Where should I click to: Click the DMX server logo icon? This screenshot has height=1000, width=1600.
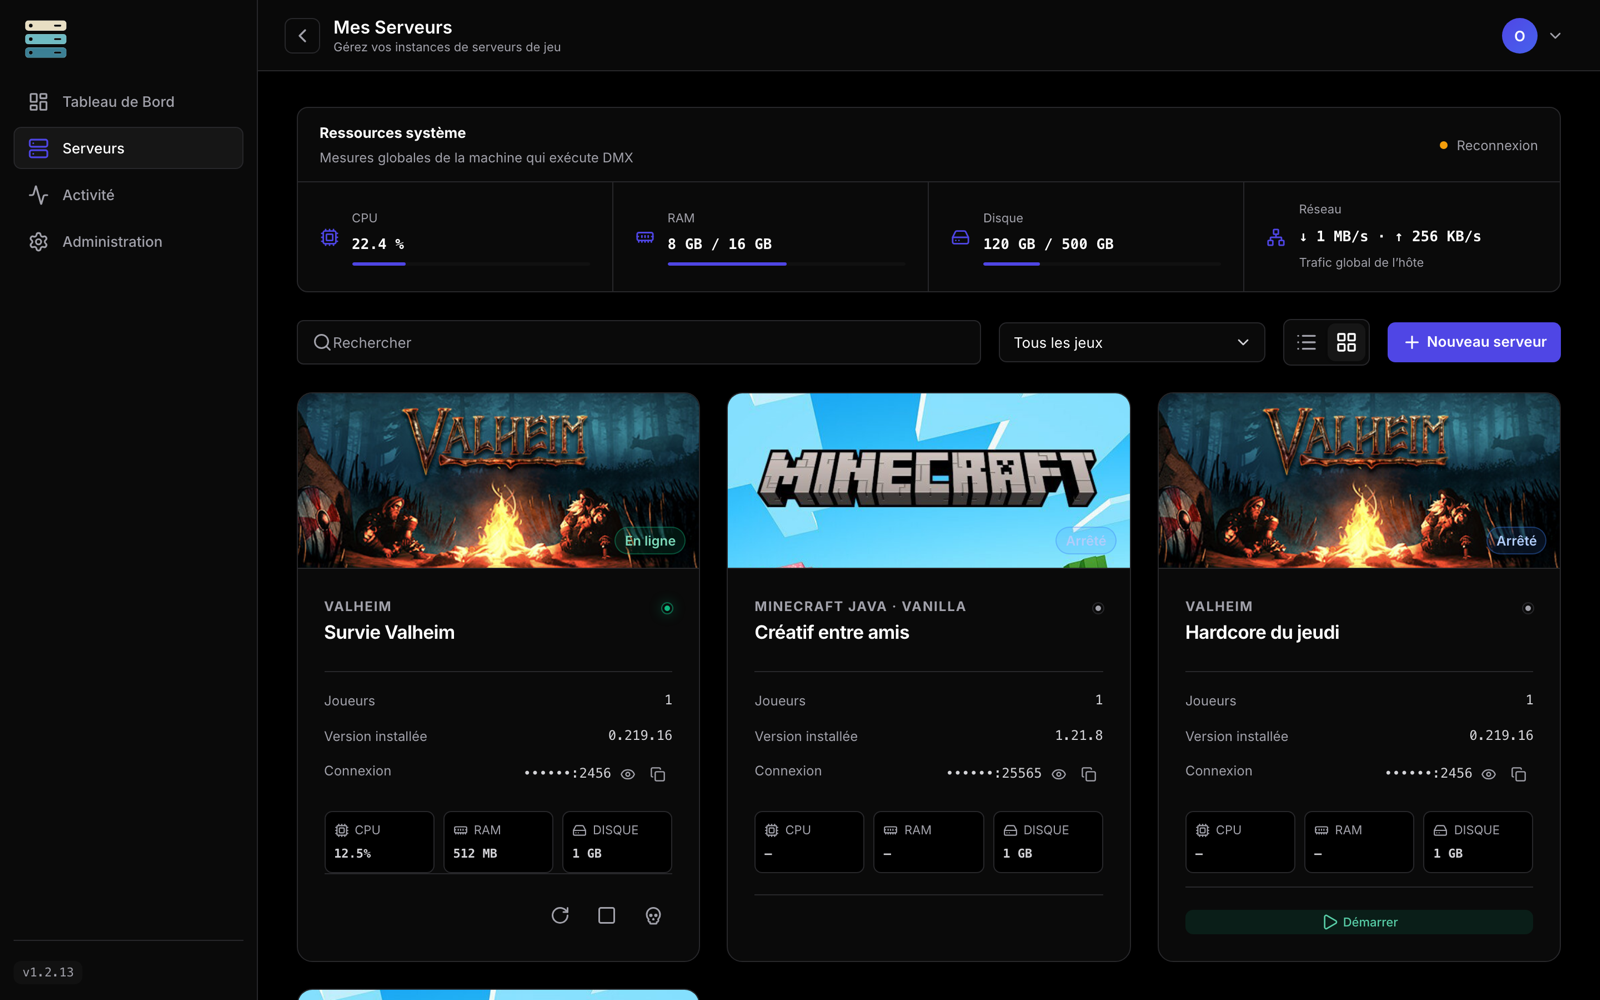tap(46, 39)
